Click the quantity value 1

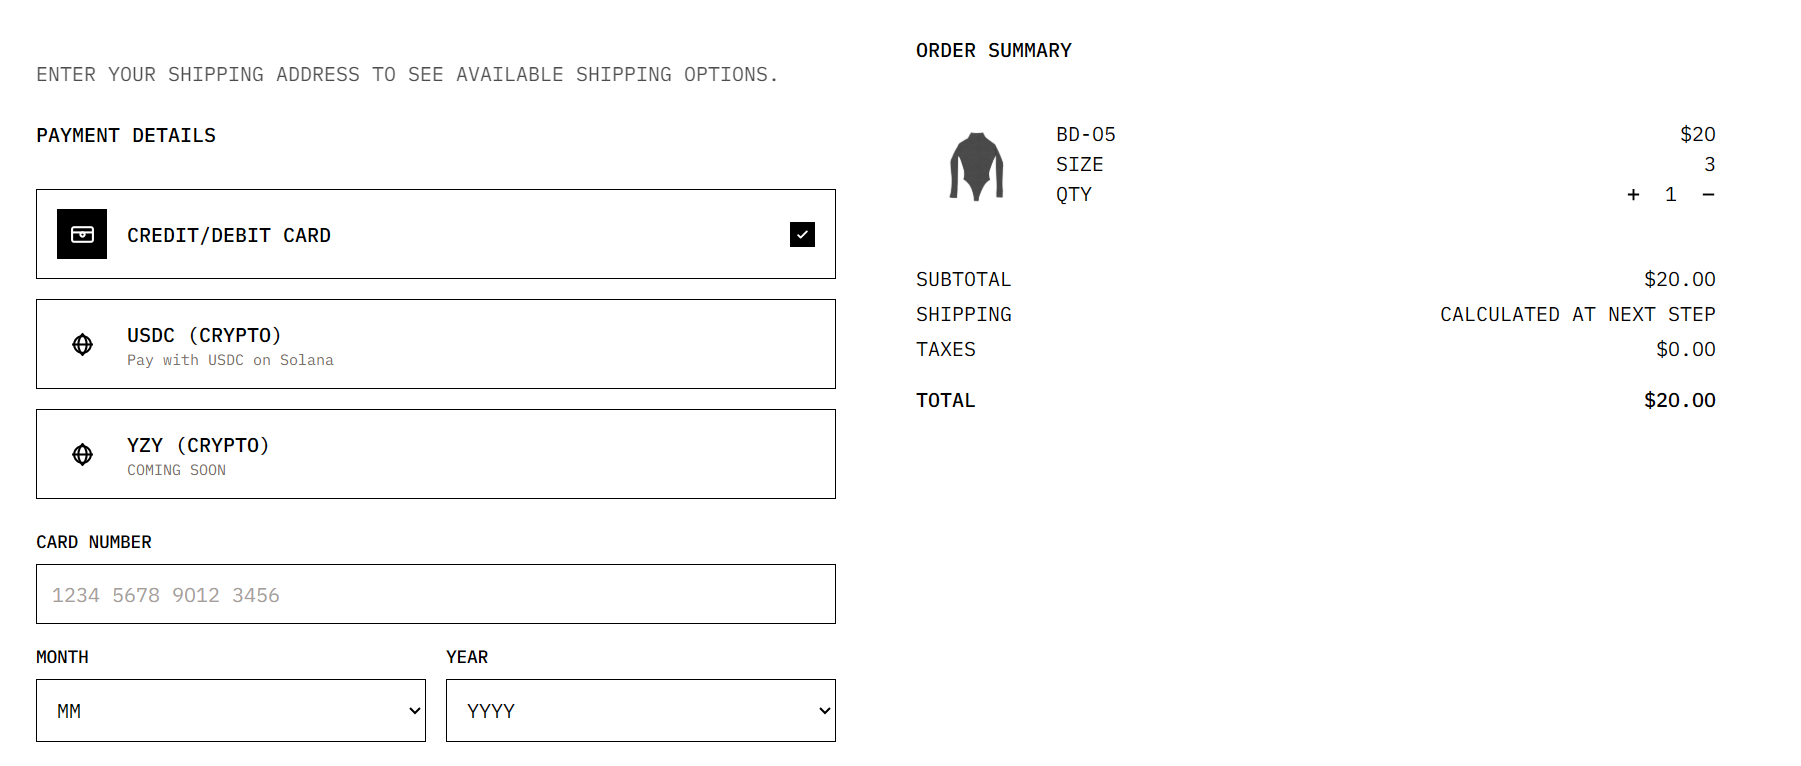click(x=1670, y=194)
